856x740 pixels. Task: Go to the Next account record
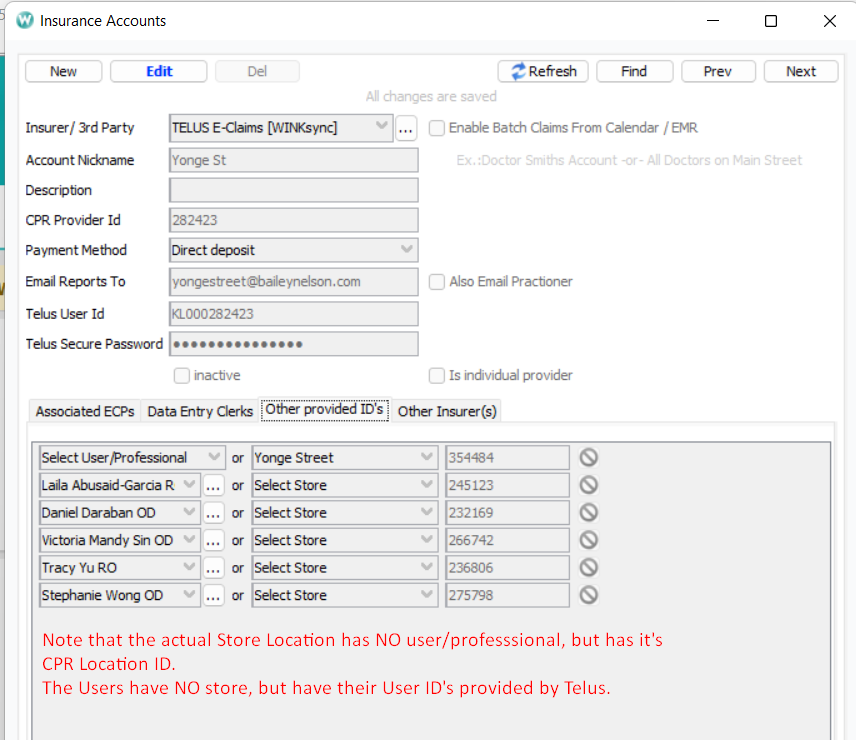click(801, 71)
